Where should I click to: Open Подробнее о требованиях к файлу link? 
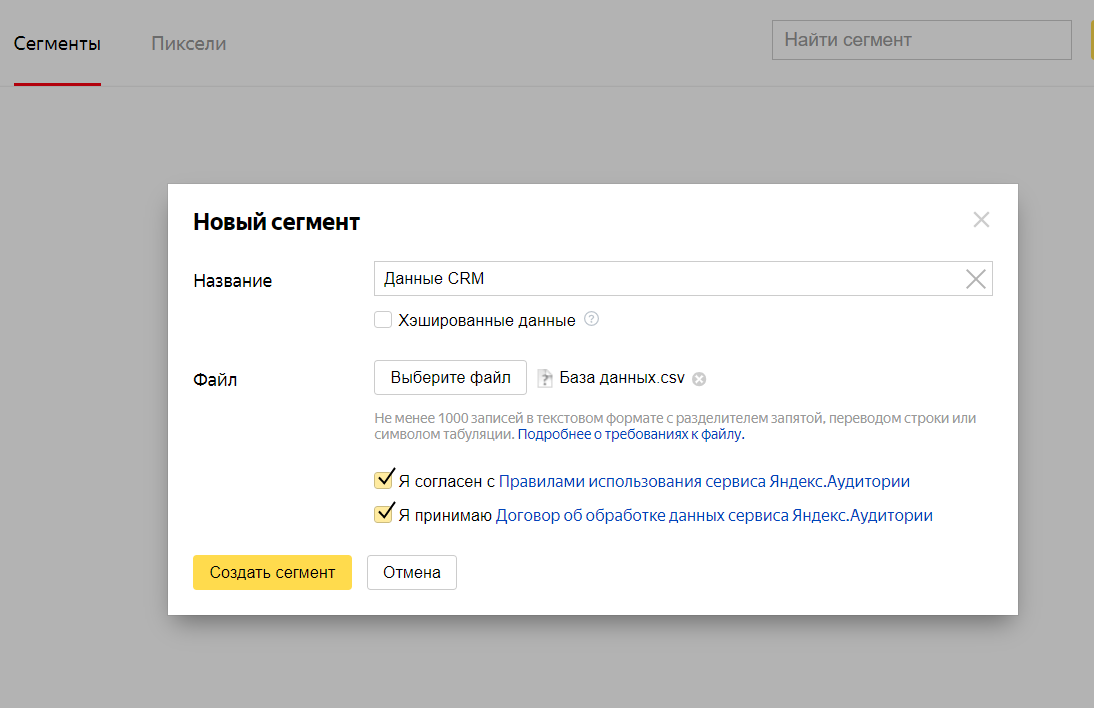click(630, 435)
